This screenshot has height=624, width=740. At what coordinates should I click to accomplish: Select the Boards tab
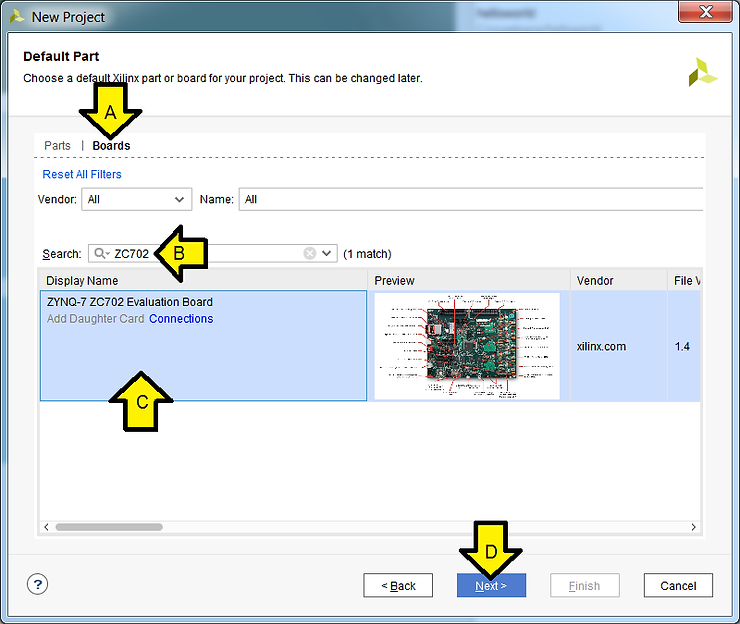(x=111, y=146)
